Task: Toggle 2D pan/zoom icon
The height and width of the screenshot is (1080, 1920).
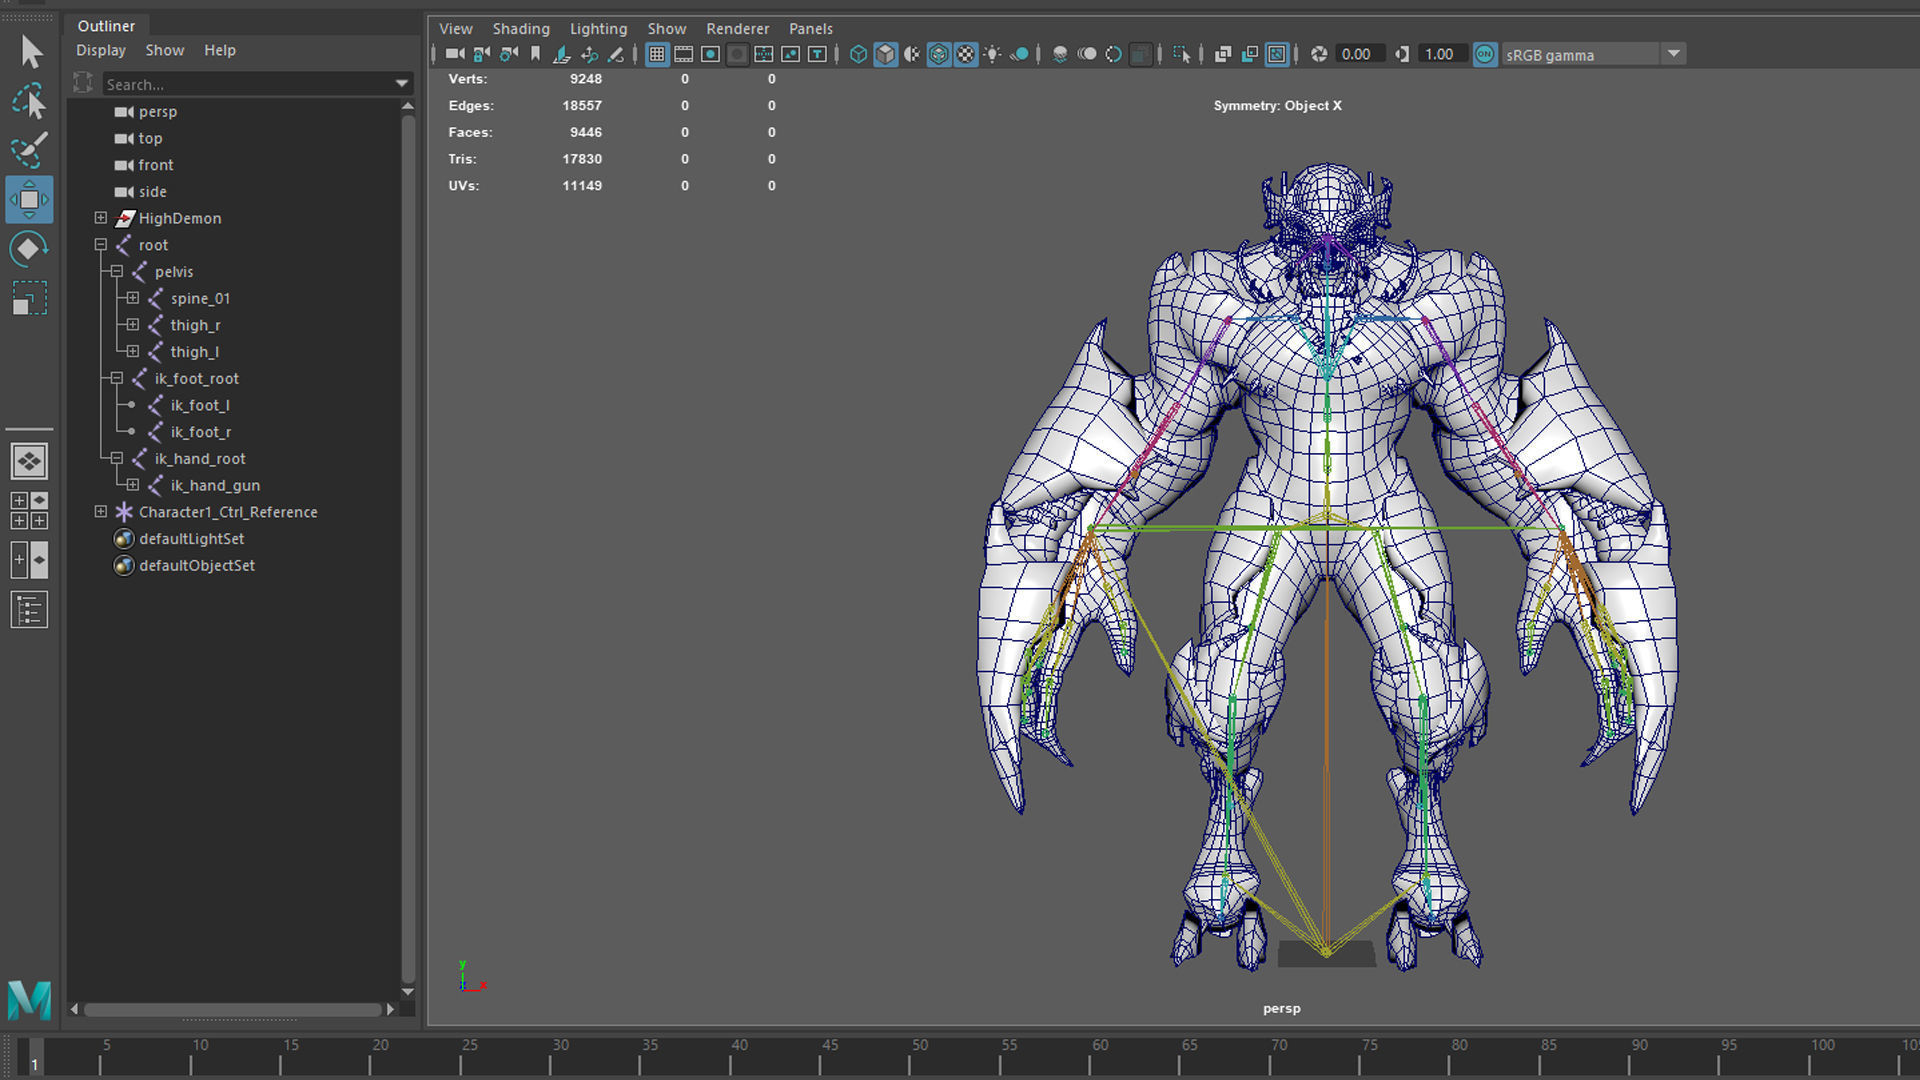Action: [x=589, y=54]
